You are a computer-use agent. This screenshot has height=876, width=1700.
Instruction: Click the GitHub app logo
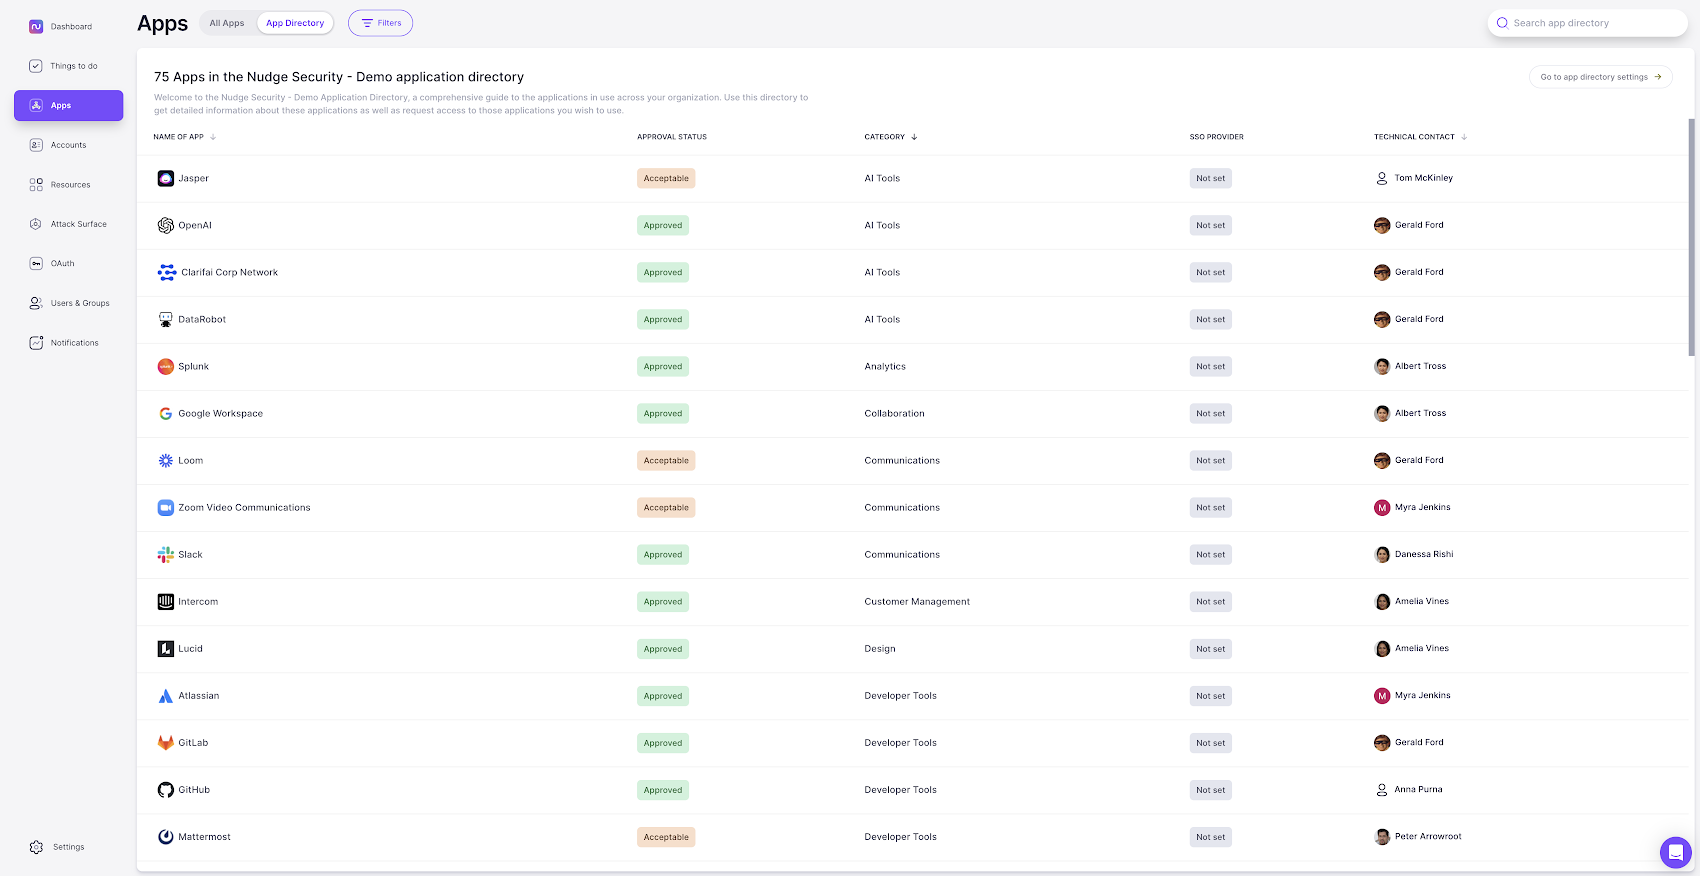coord(166,790)
